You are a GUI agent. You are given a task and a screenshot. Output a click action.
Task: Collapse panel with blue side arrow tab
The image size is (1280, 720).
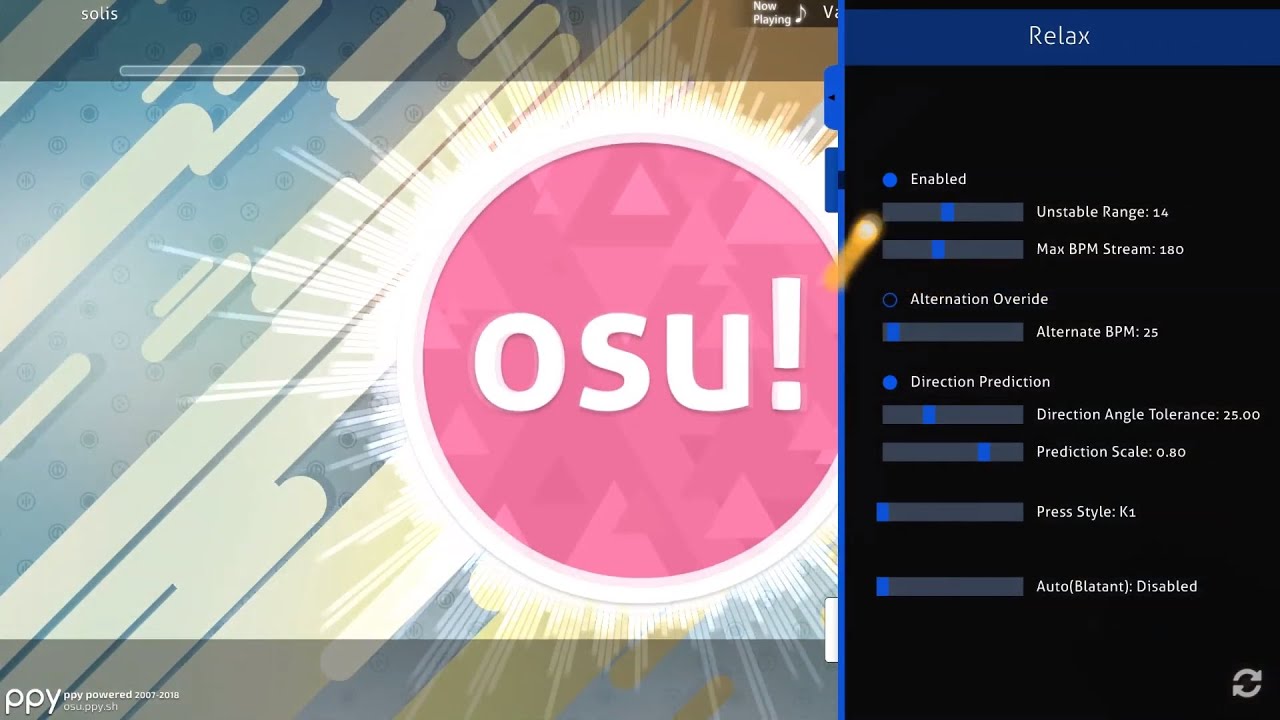coord(831,98)
